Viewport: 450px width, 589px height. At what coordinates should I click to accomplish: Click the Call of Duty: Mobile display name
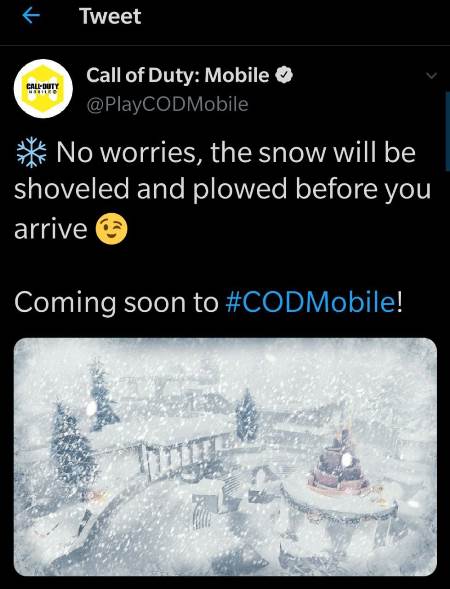[178, 75]
